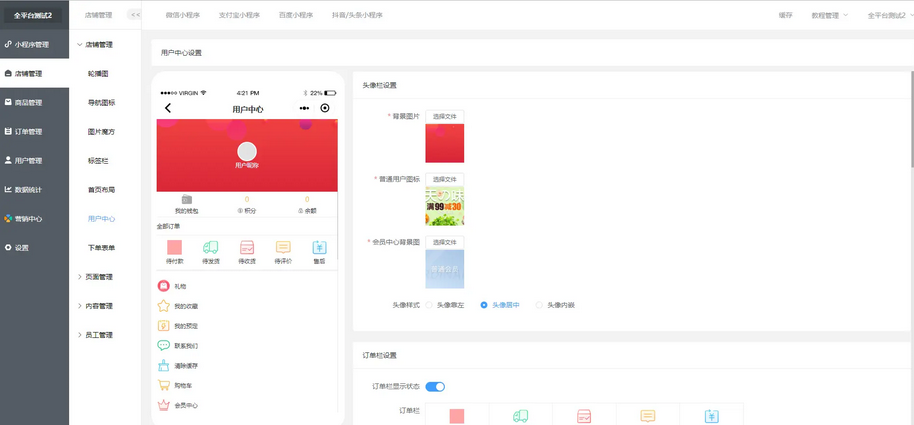This screenshot has width=914, height=425.
Task: Open 商品管理 in the left sidebar
Action: click(28, 102)
